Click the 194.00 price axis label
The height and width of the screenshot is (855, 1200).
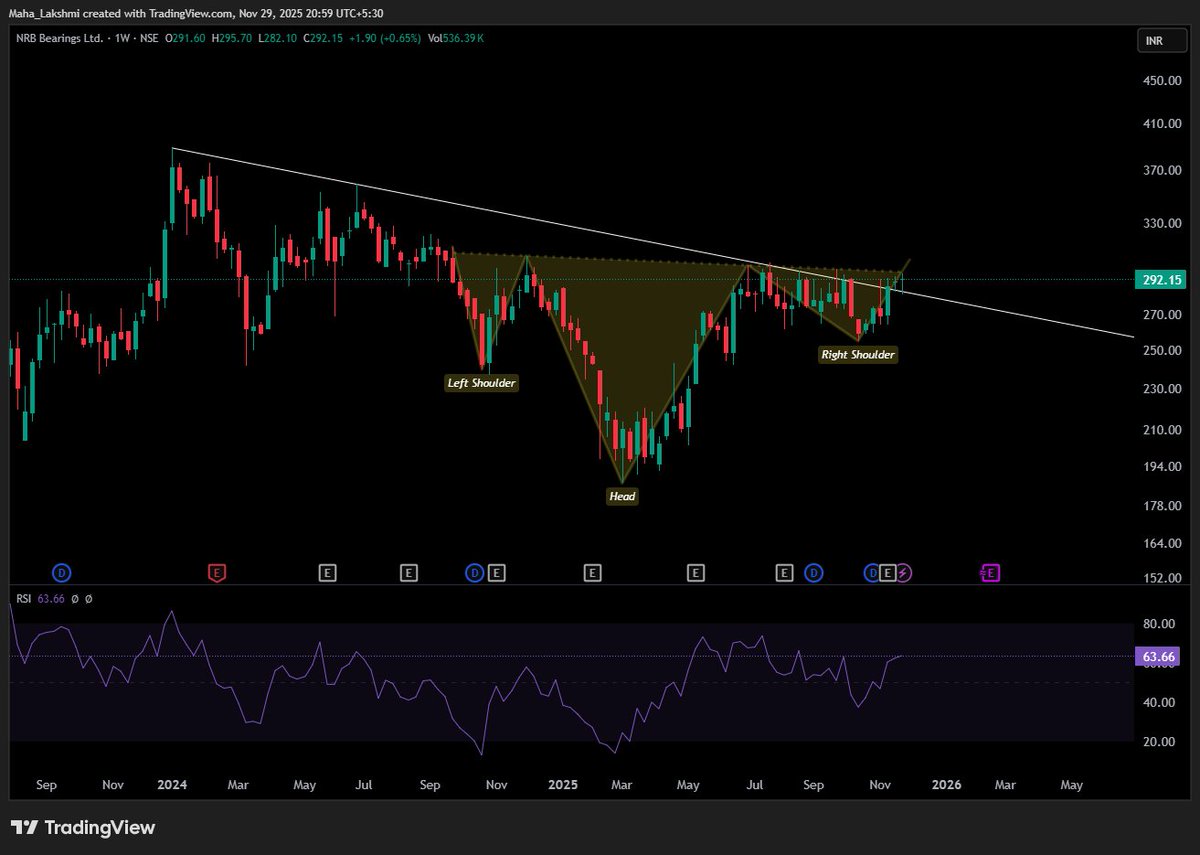point(1160,467)
